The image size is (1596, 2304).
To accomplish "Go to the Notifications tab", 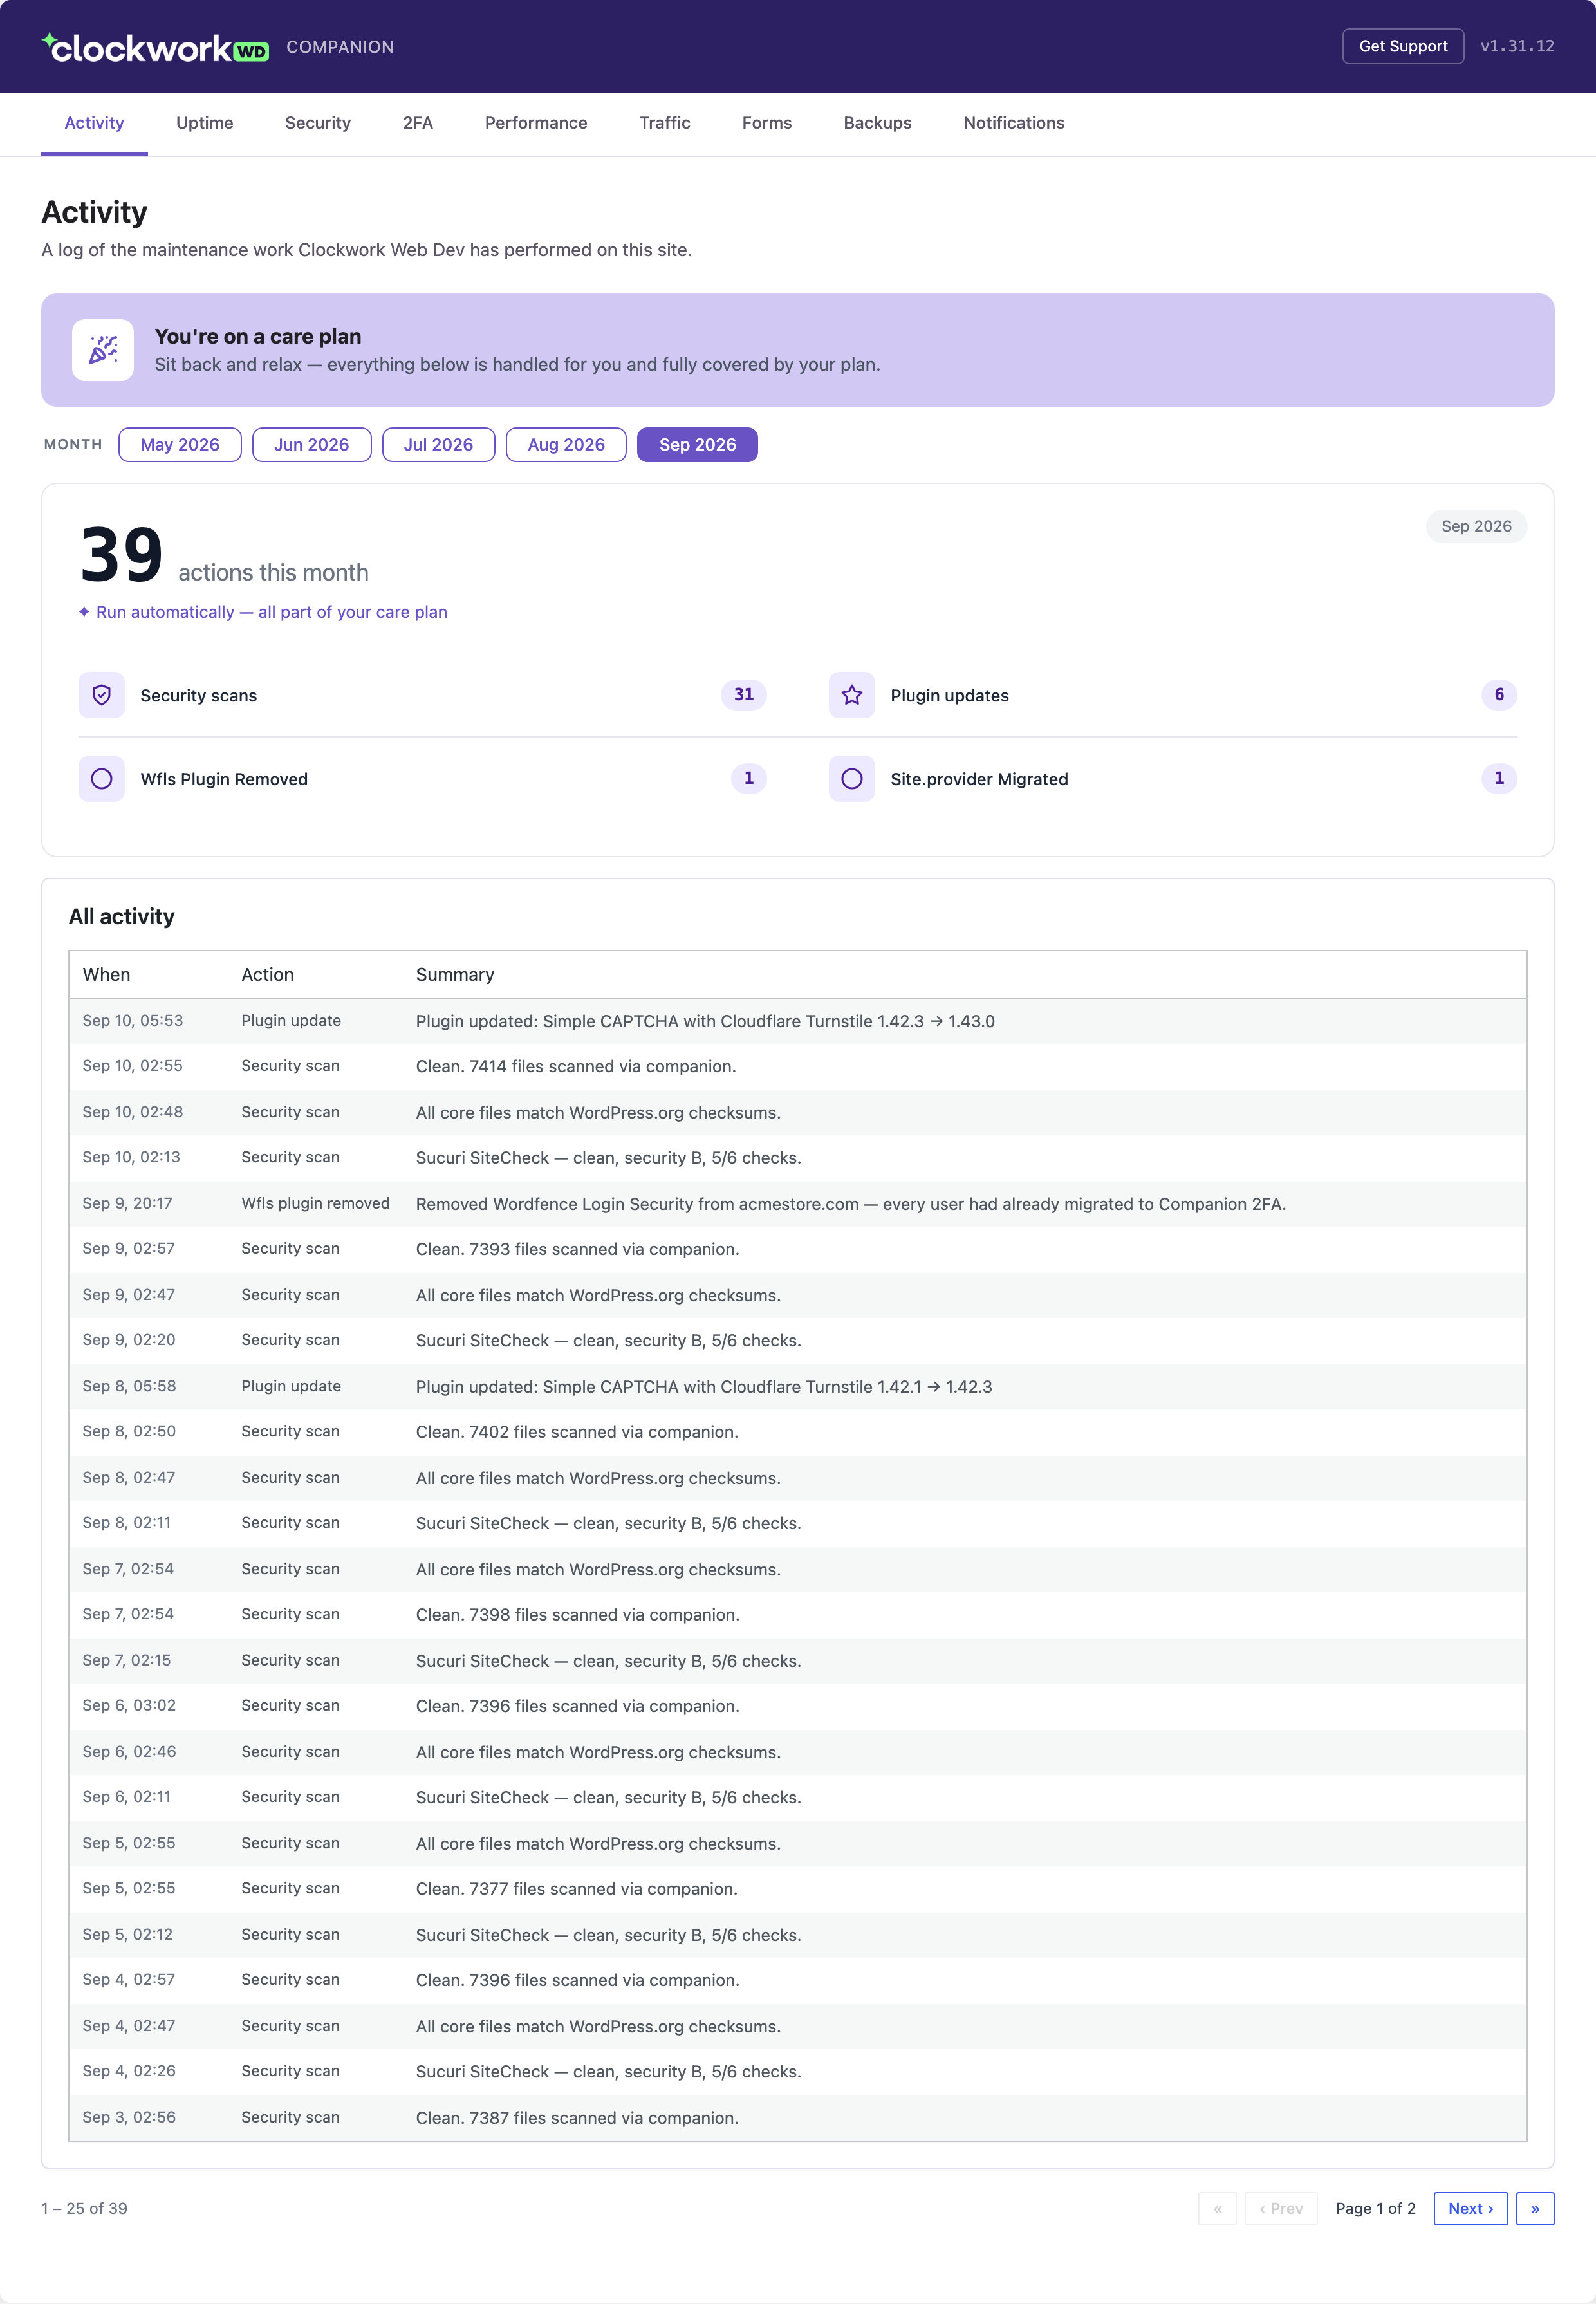I will pyautogui.click(x=1014, y=123).
